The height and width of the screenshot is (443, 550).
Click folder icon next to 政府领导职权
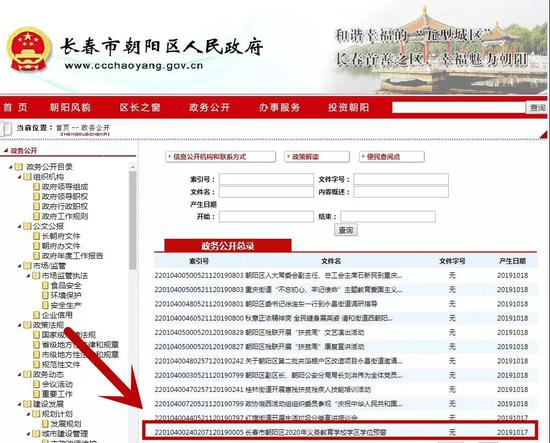[x=36, y=196]
